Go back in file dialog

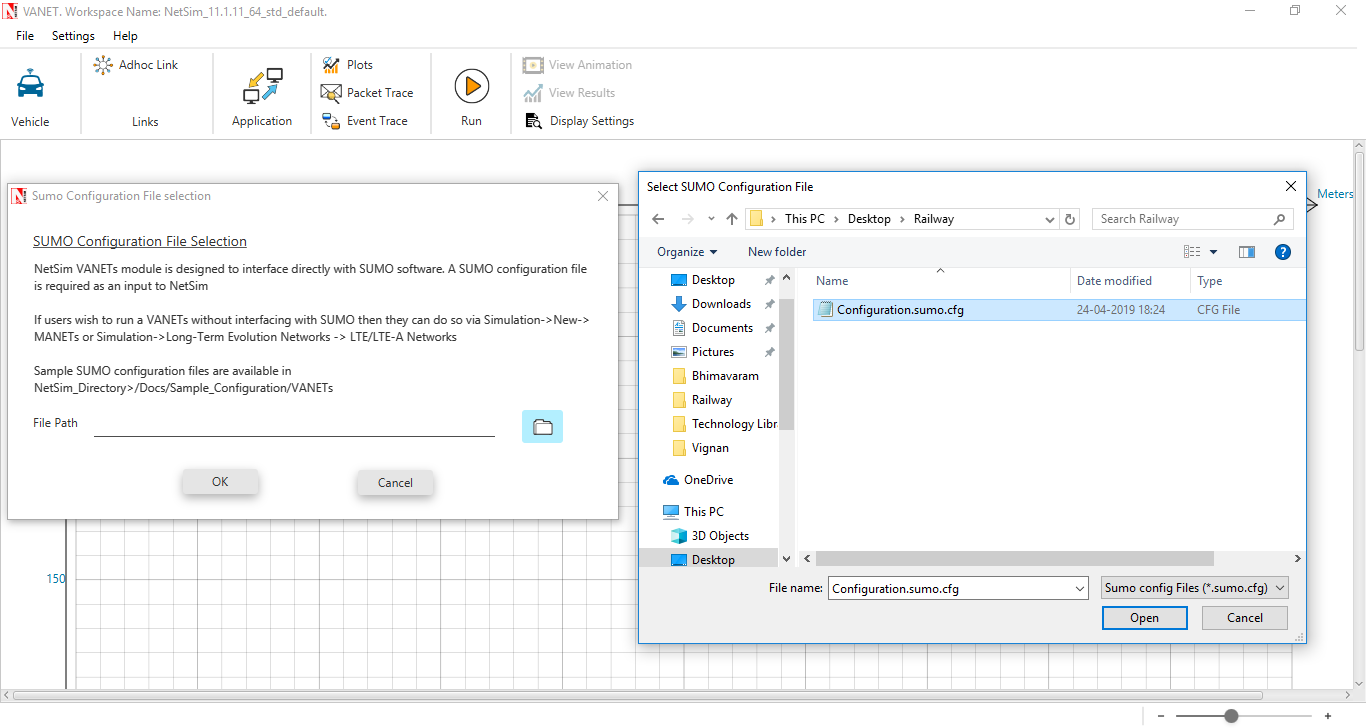coord(658,219)
